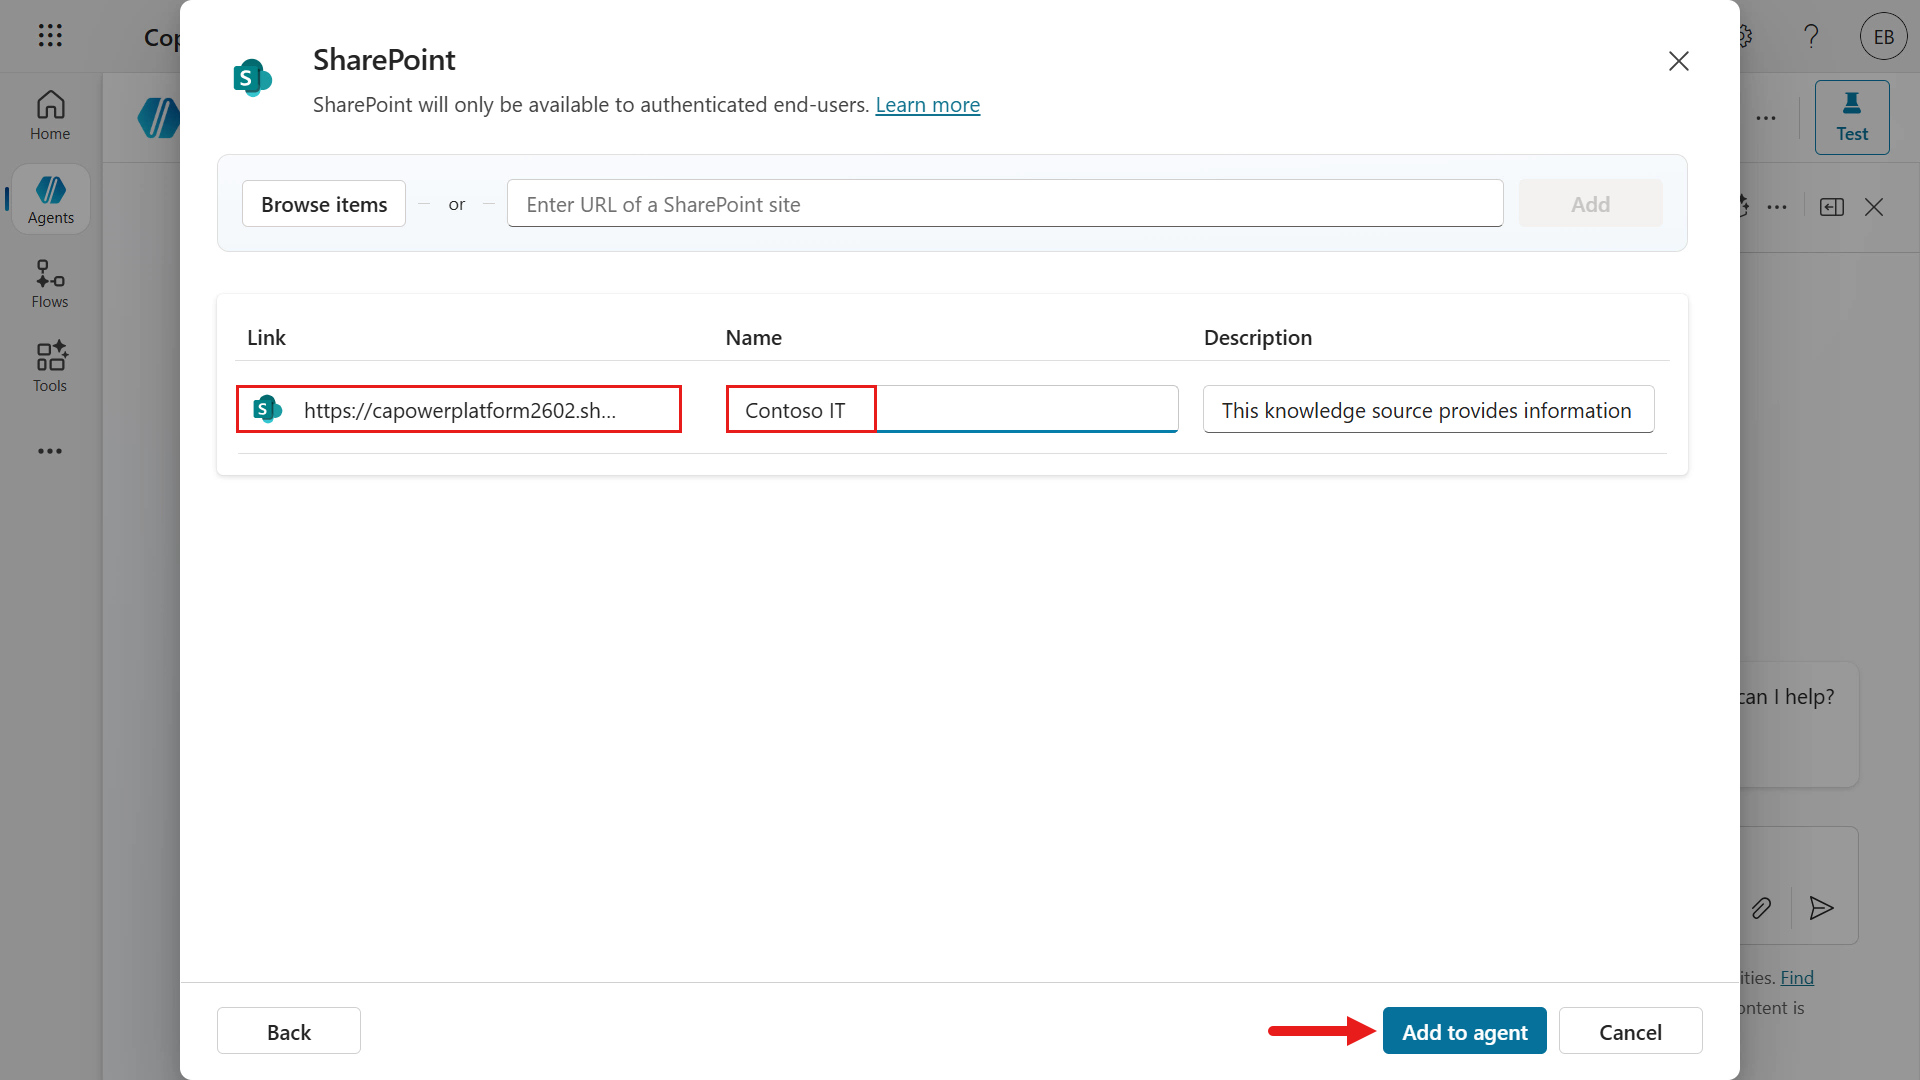Collapse the test pane with its icon
The image size is (1920, 1080).
pyautogui.click(x=1832, y=206)
